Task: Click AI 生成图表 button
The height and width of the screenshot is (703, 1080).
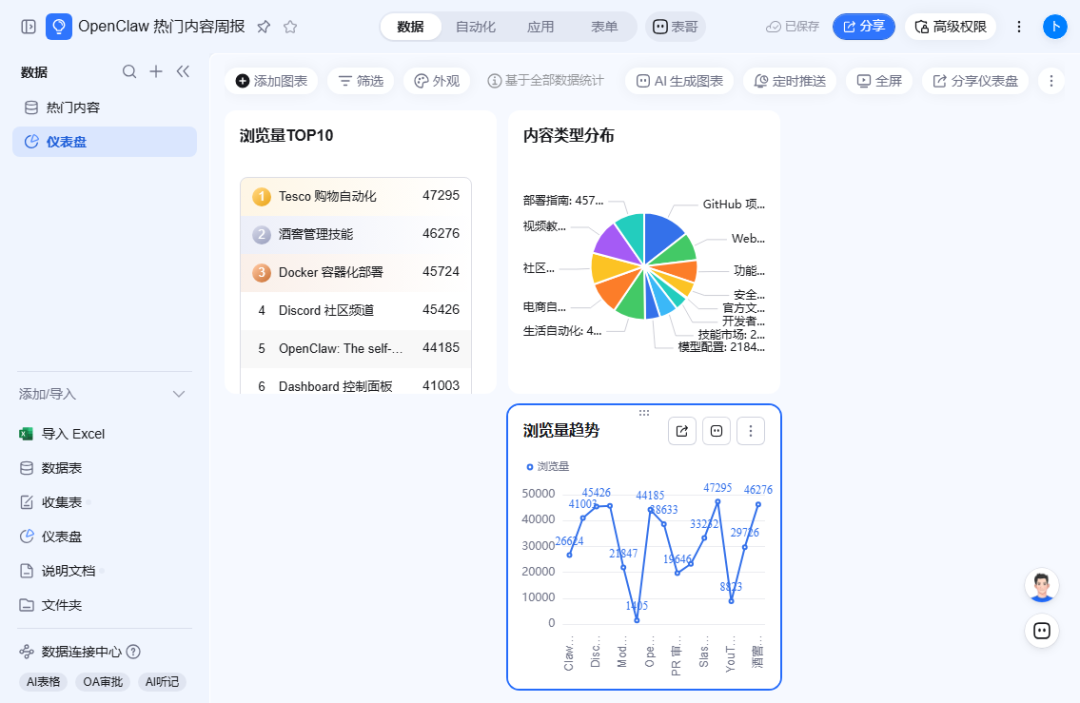Action: (679, 81)
